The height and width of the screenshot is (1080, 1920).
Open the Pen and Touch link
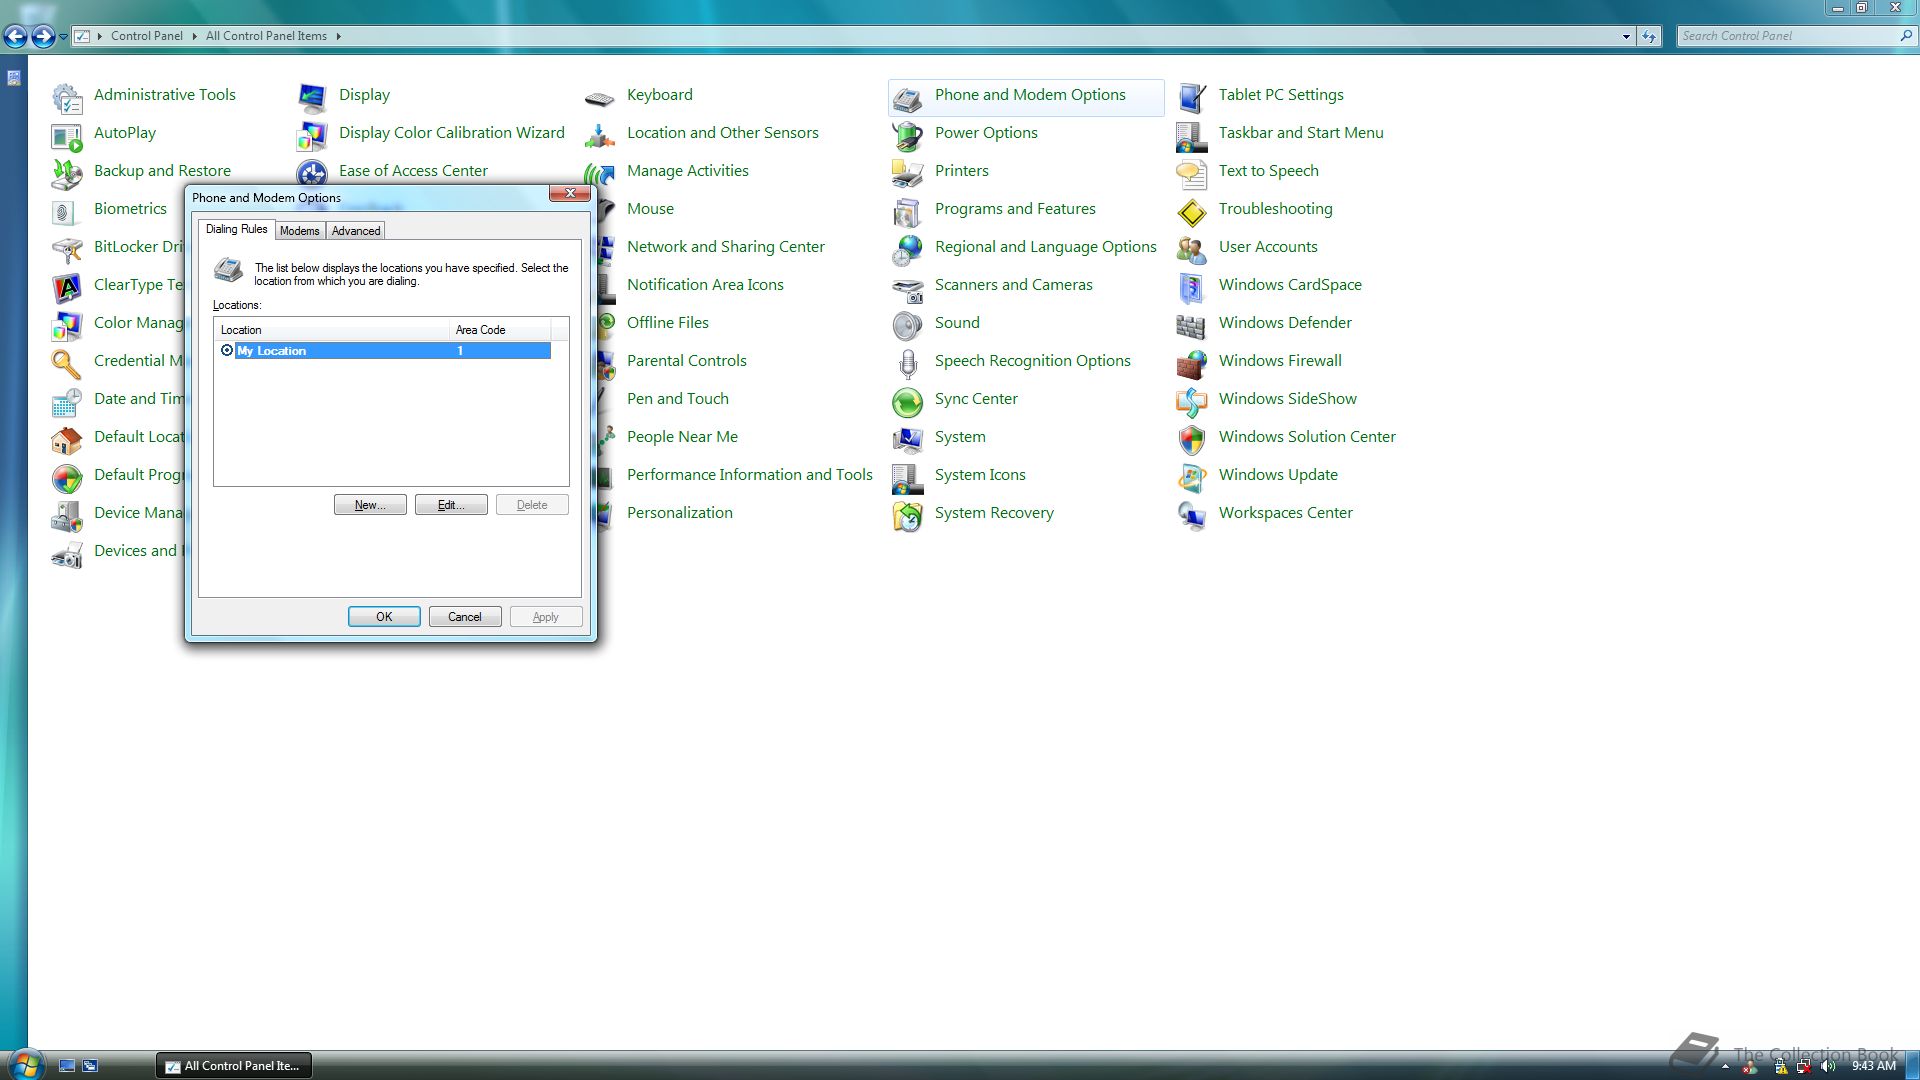click(x=678, y=398)
